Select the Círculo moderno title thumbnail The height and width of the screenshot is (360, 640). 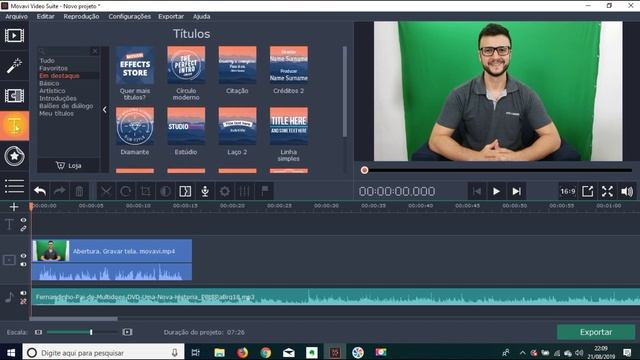(x=186, y=65)
